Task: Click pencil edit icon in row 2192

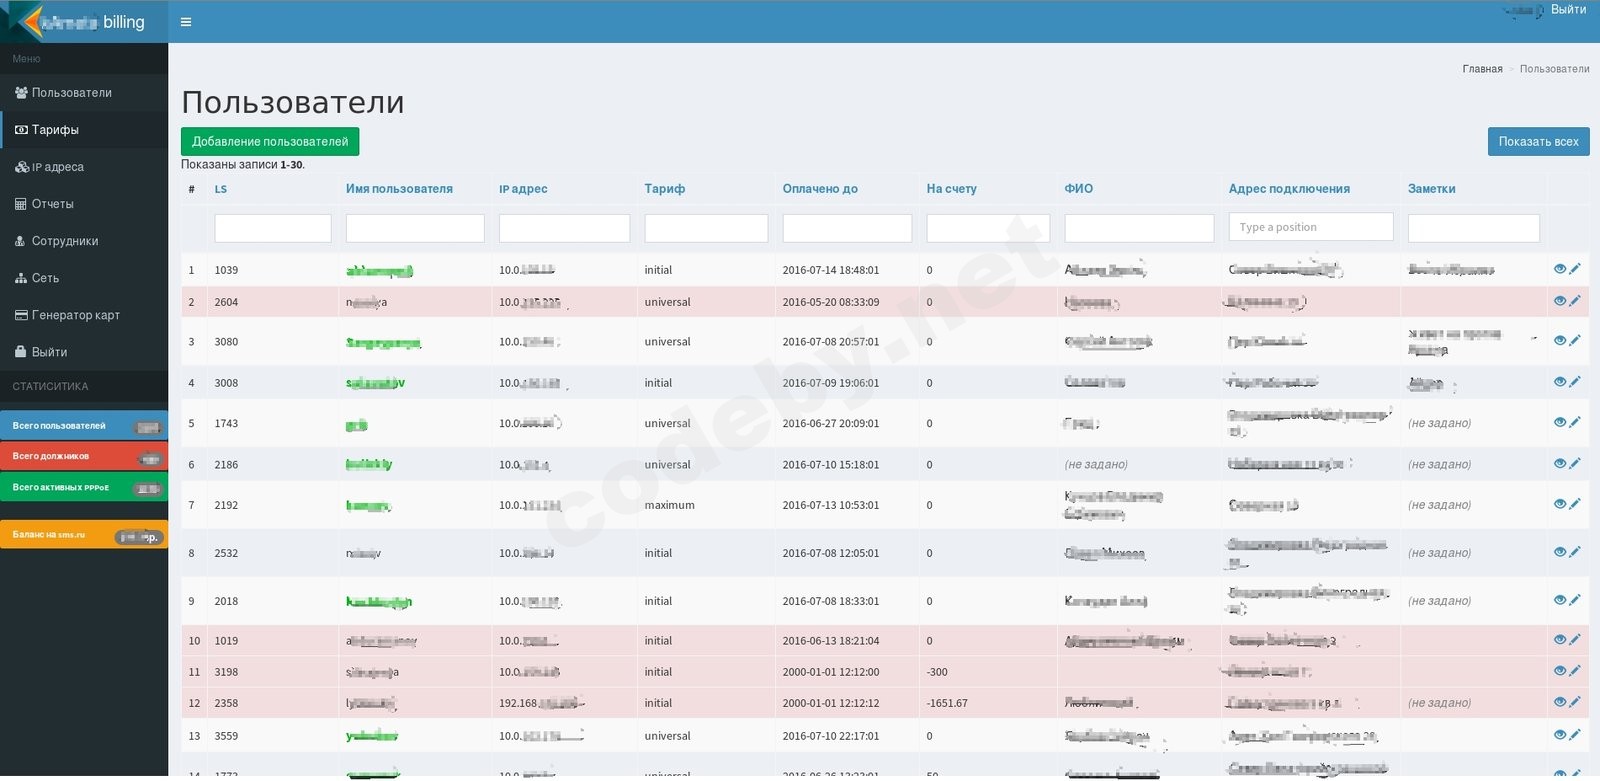Action: coord(1575,504)
